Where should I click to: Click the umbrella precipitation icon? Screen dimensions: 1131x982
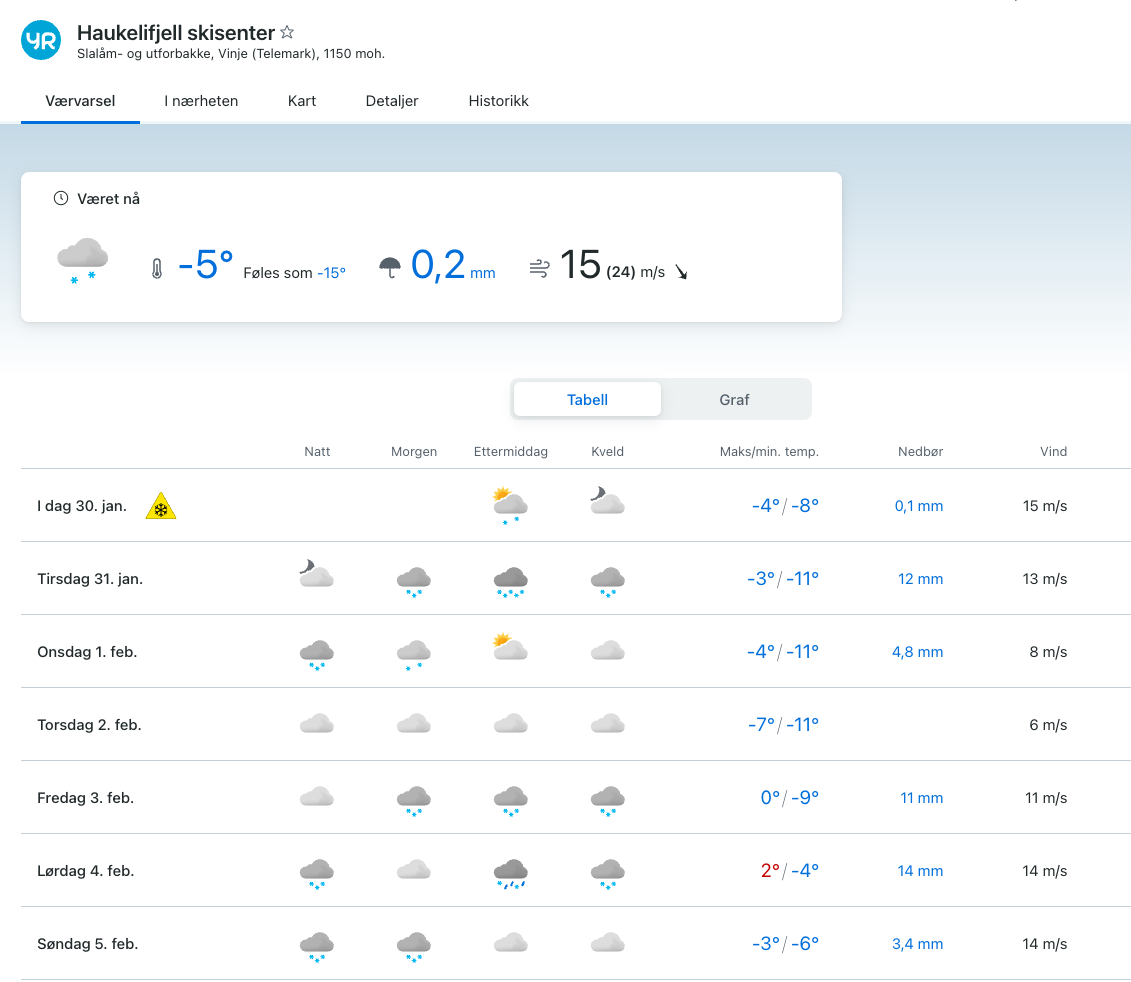click(390, 267)
